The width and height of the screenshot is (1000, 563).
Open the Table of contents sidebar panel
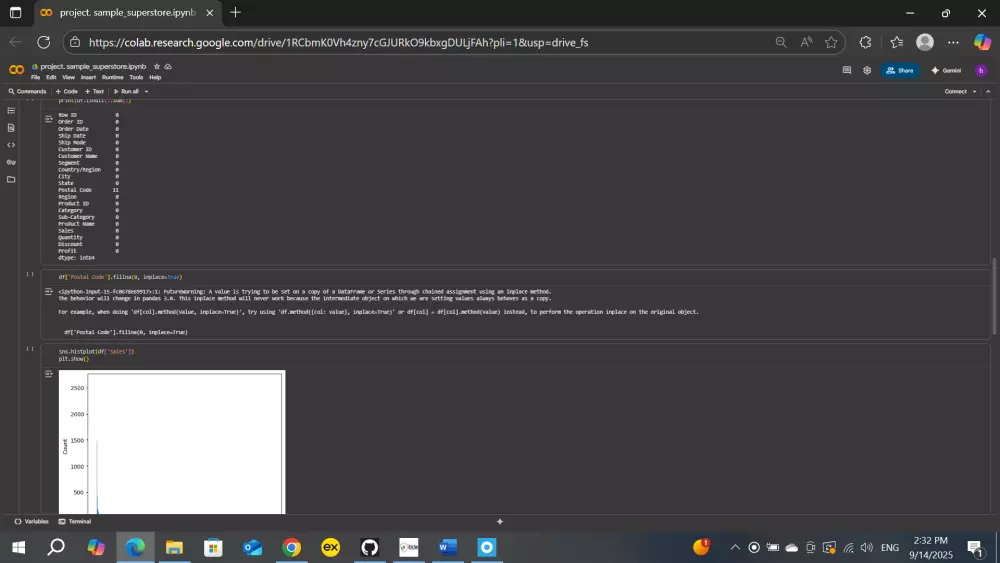(x=11, y=111)
